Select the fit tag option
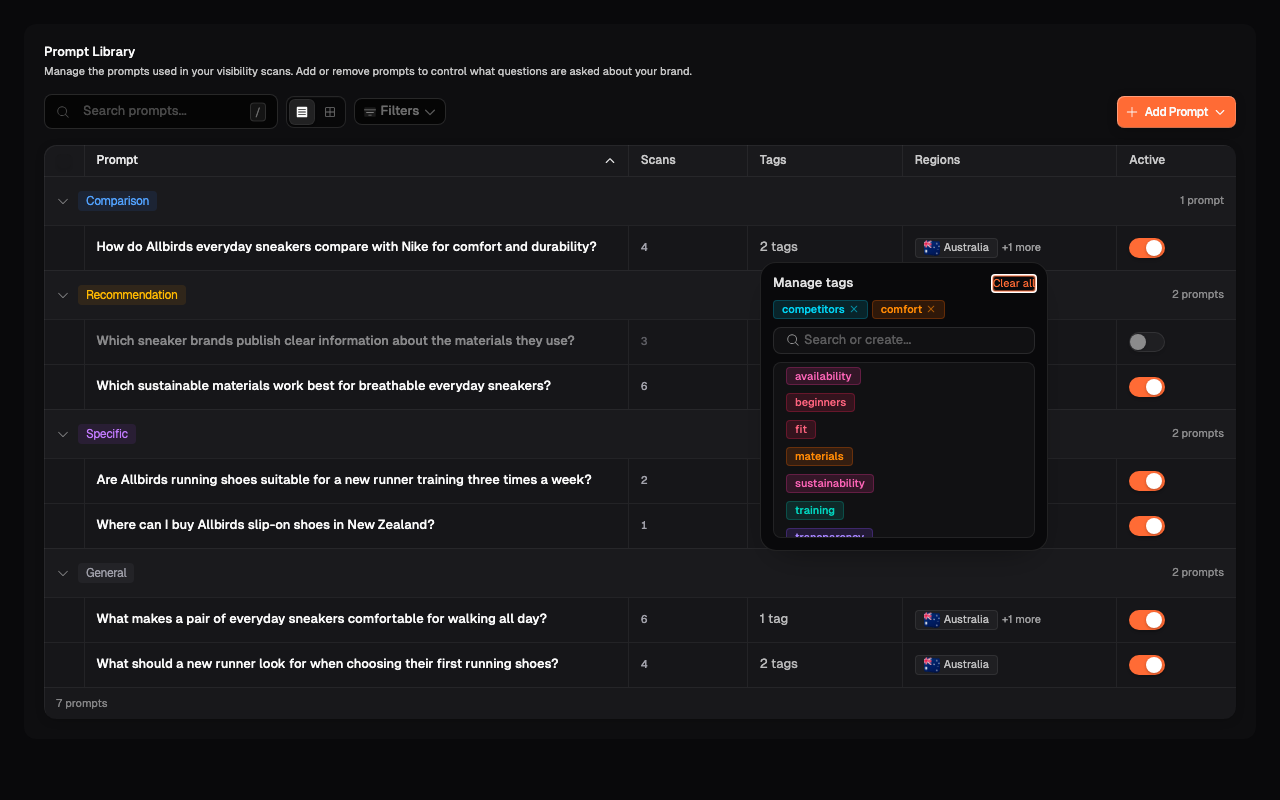The image size is (1280, 800). click(801, 429)
